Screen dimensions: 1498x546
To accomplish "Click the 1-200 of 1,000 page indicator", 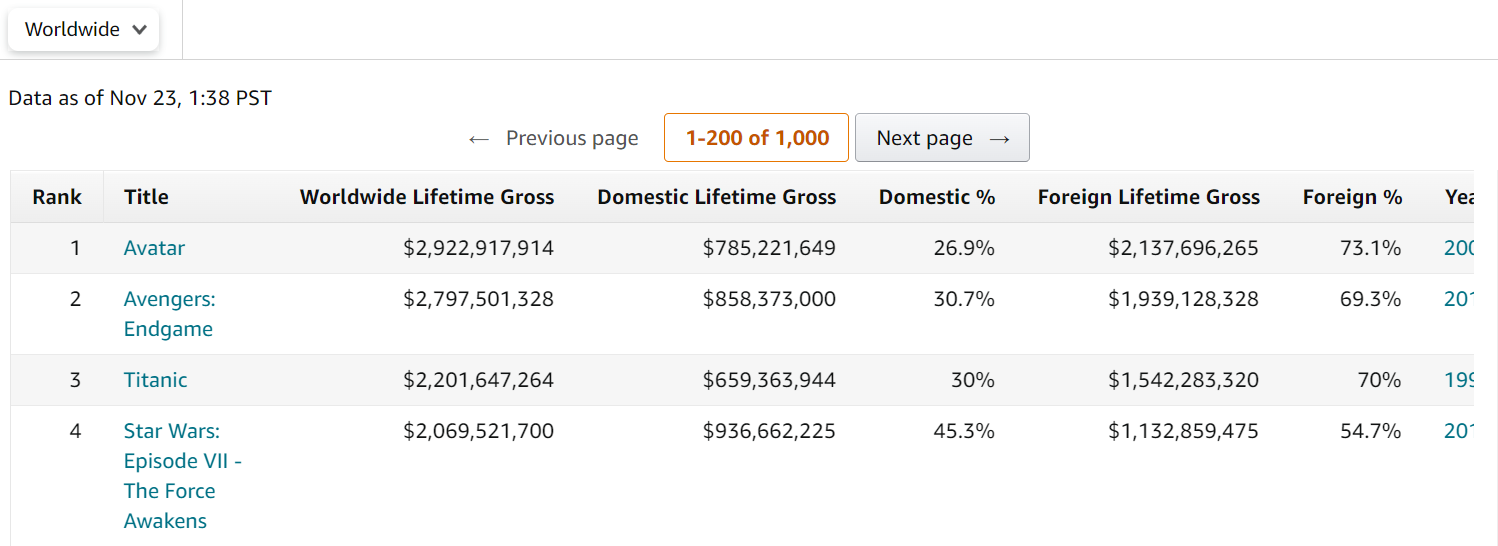I will coord(757,138).
